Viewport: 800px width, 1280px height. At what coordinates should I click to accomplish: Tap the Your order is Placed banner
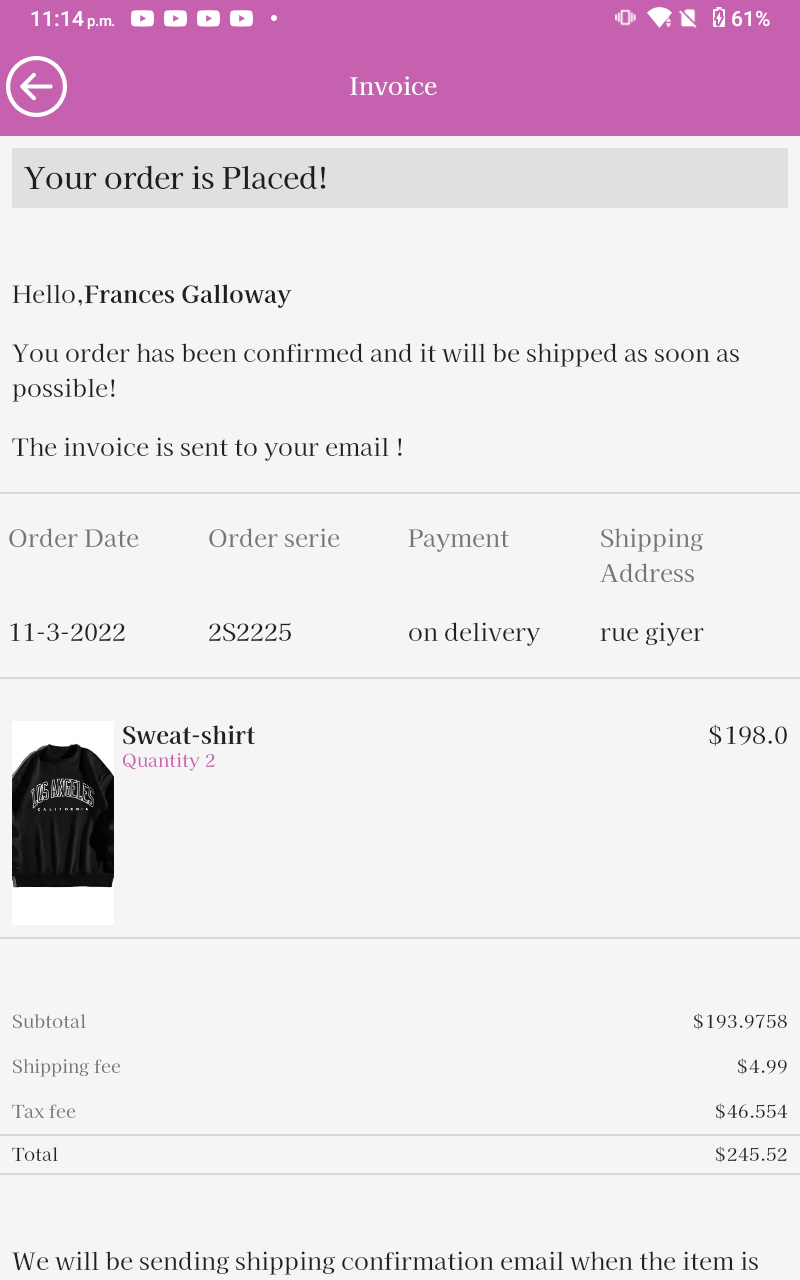coord(400,178)
